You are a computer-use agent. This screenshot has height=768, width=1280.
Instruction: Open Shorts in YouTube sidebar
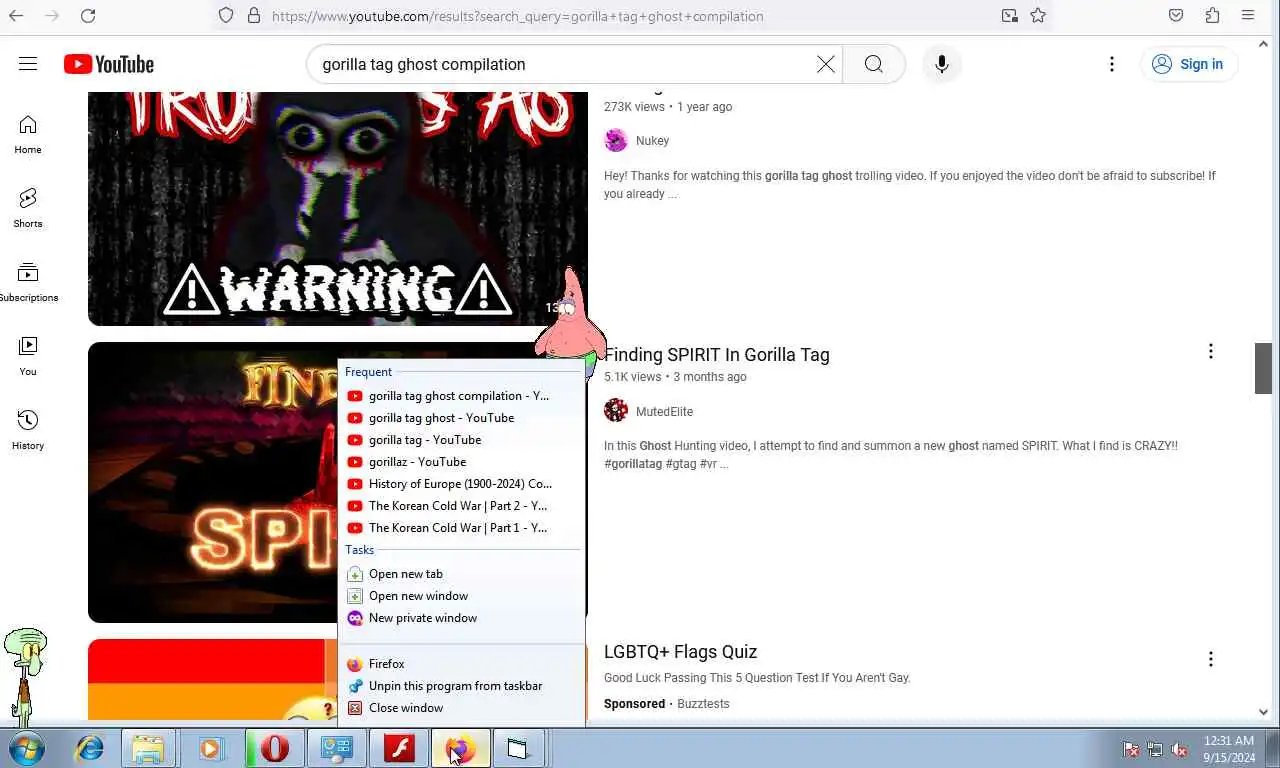coord(28,209)
